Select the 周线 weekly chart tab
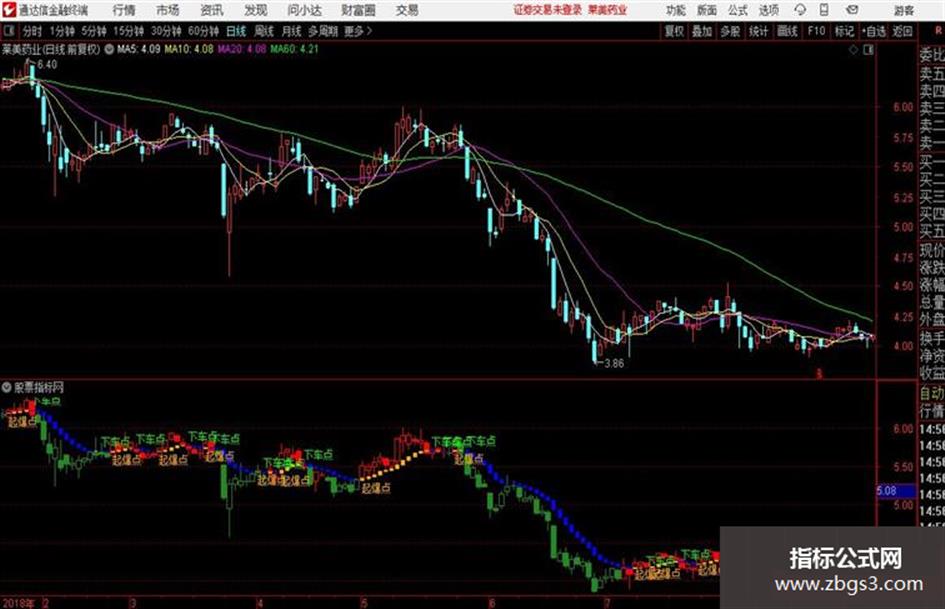 (264, 31)
